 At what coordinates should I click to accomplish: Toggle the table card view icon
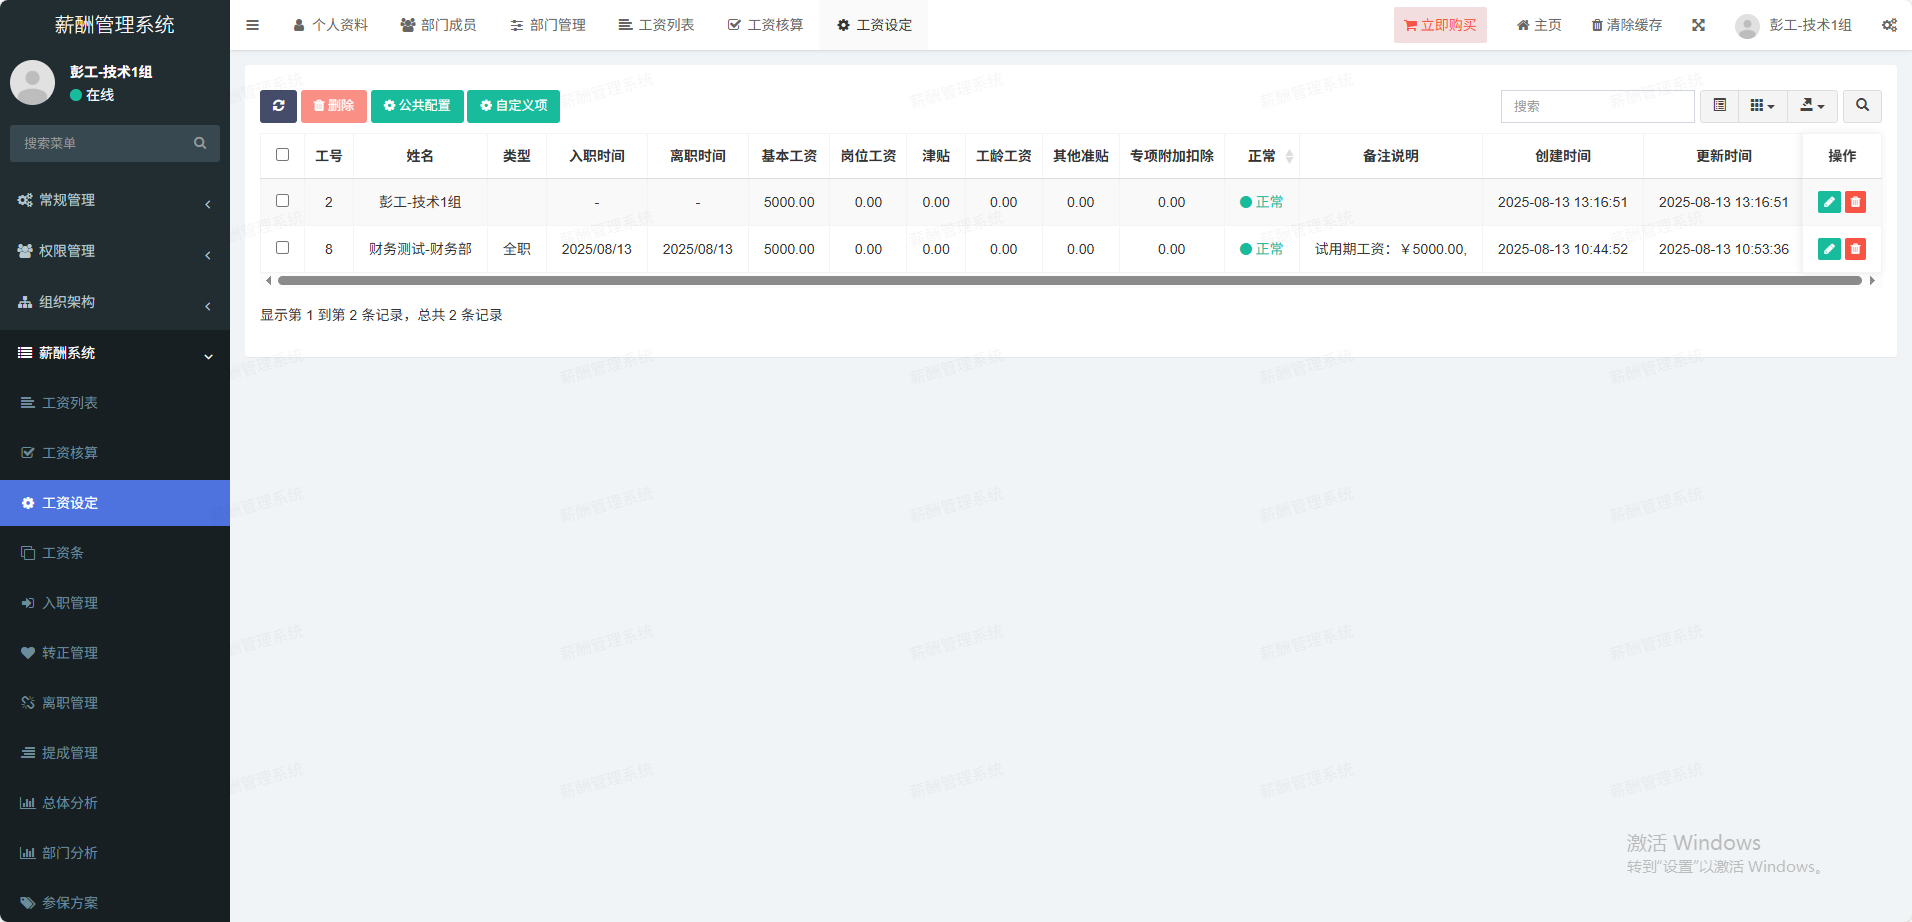(1719, 106)
